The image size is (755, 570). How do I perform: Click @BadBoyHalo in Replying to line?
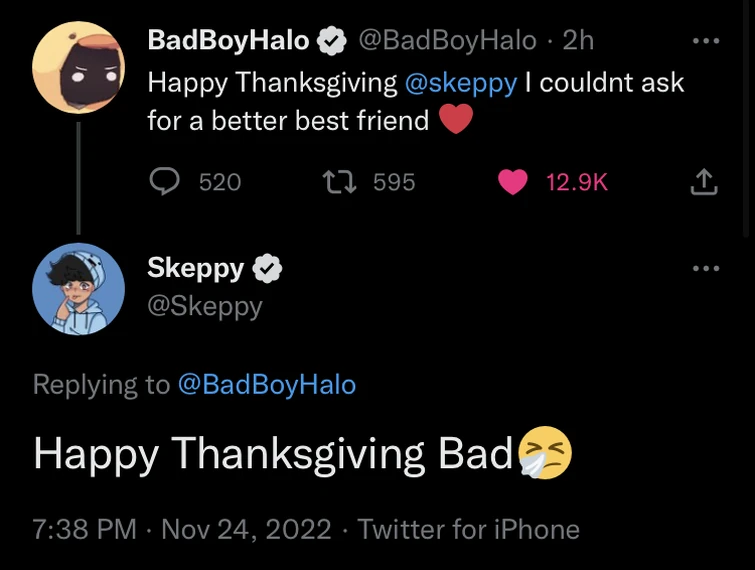click(x=266, y=384)
